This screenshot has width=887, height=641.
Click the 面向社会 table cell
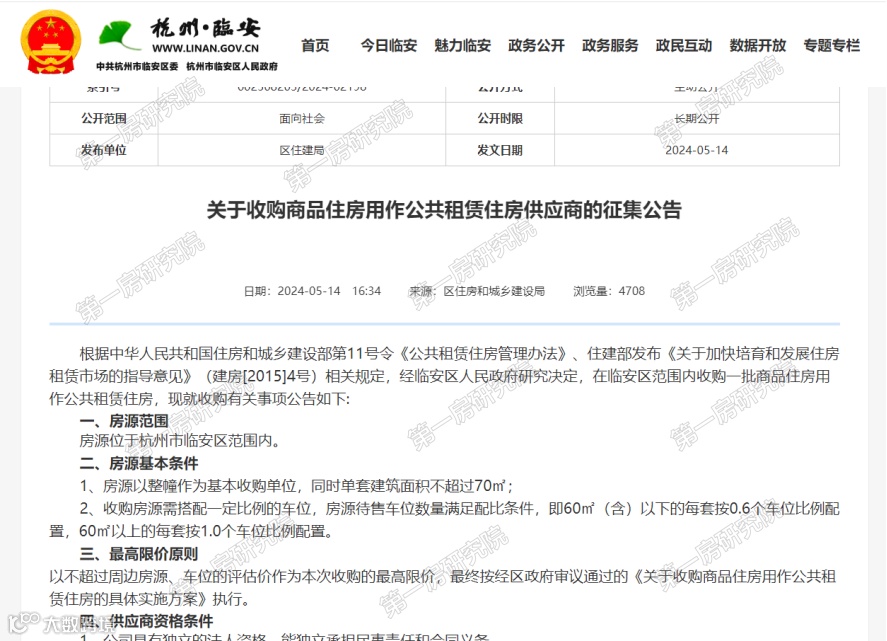(x=302, y=119)
